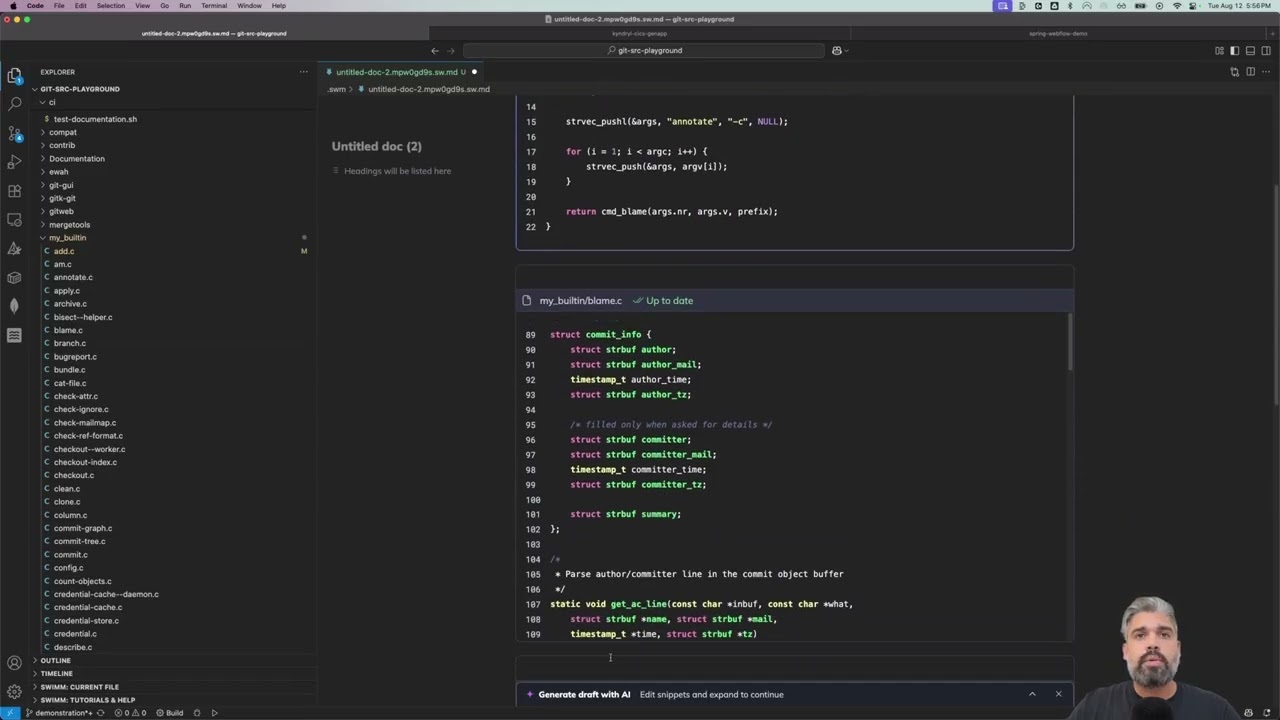Expand the OUTLINE section
The width and height of the screenshot is (1280, 720).
55,660
